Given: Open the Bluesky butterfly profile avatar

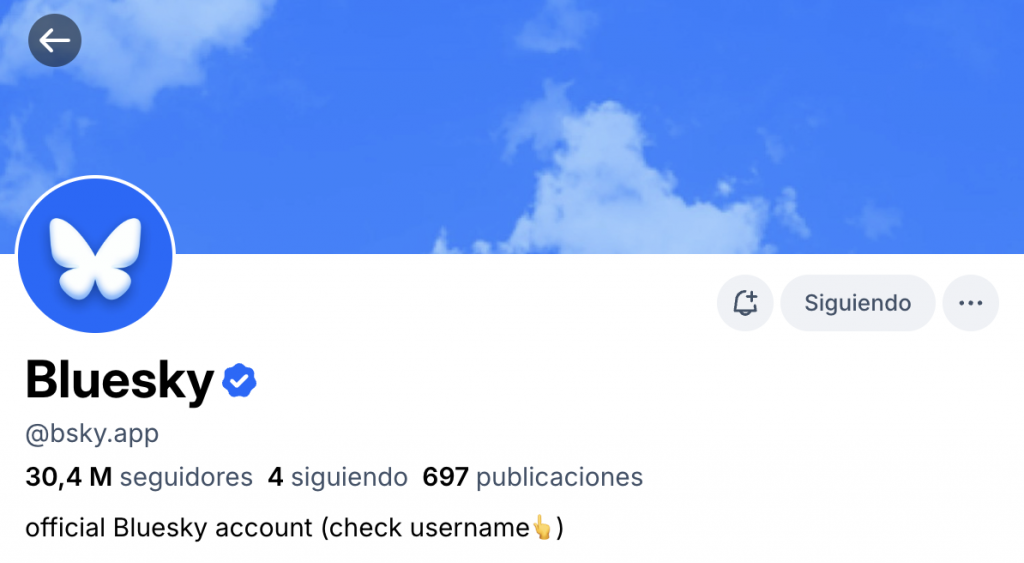Looking at the screenshot, I should point(95,255).
